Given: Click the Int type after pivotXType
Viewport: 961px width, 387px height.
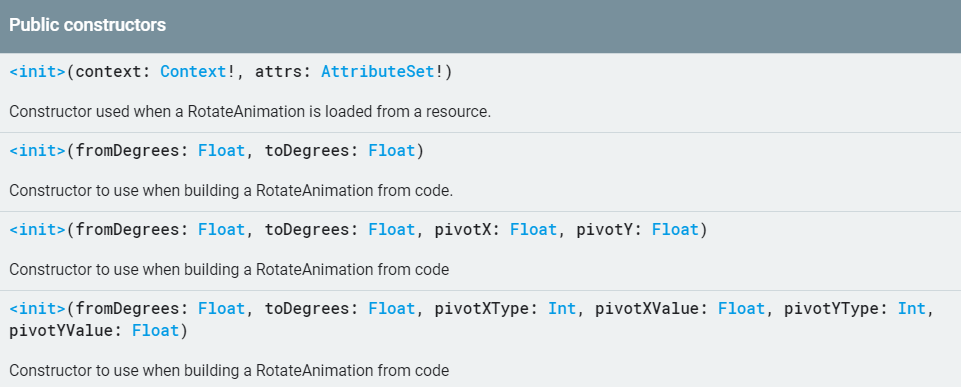Looking at the screenshot, I should 562,308.
